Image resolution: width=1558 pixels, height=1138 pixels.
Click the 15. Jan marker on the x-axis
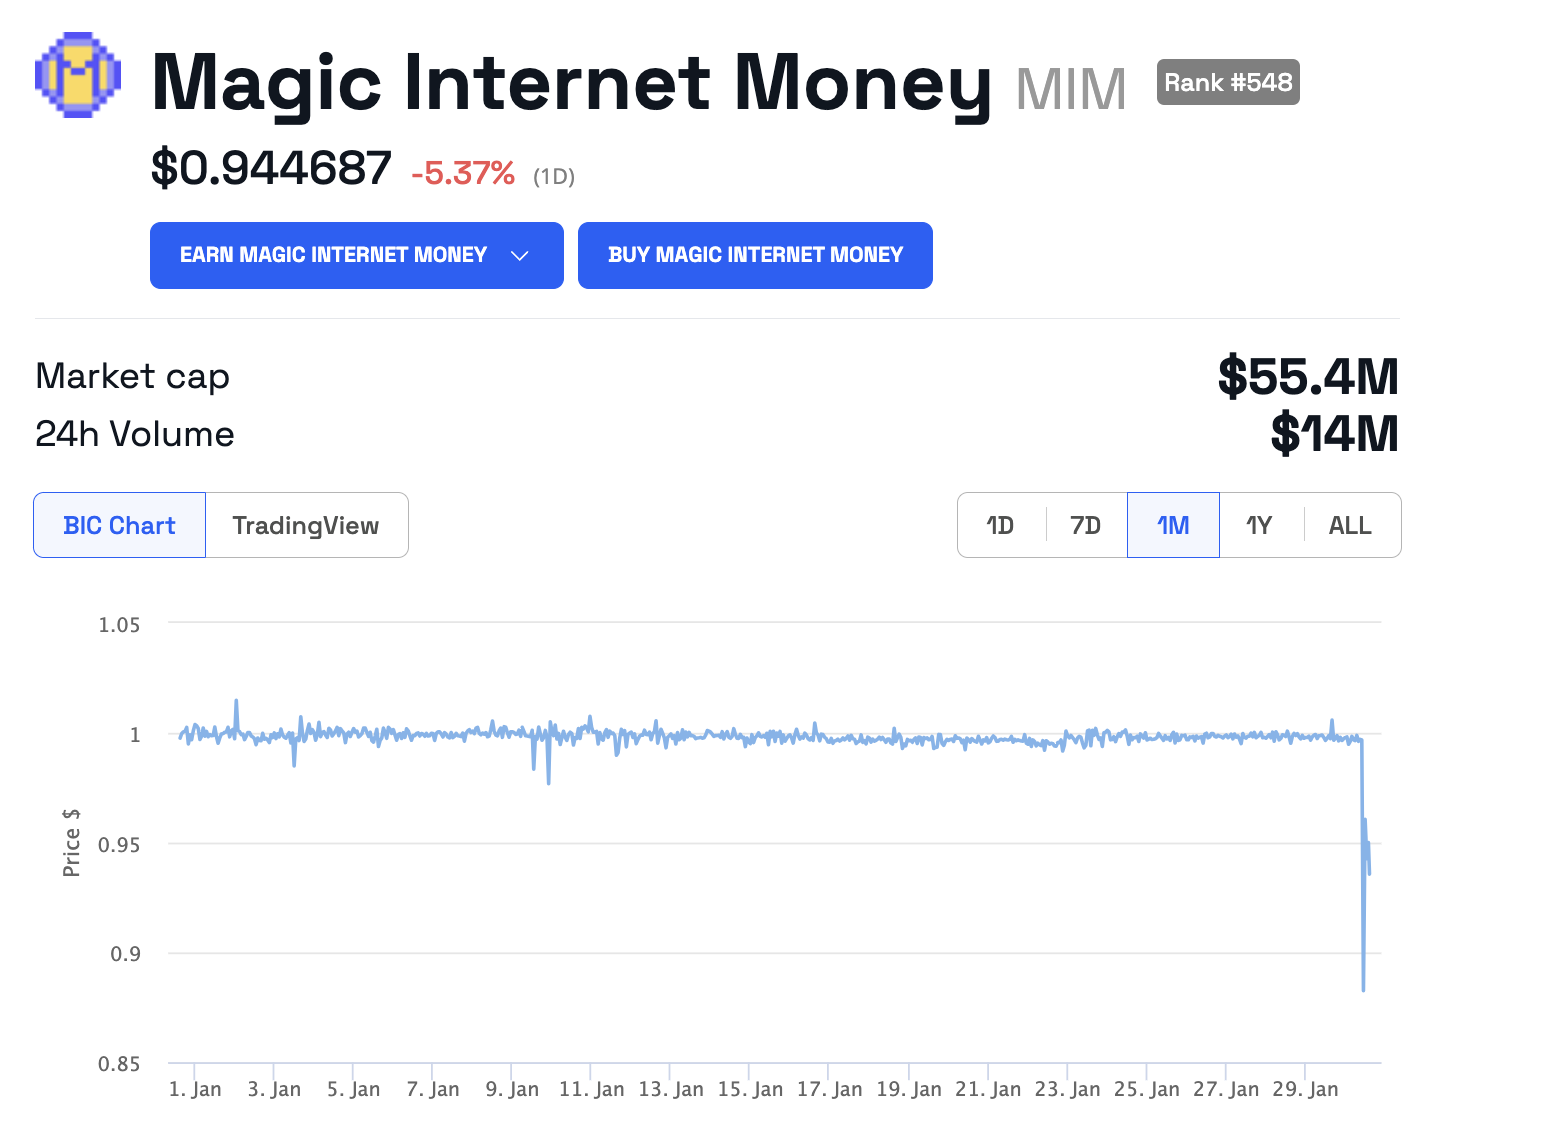coord(750,1089)
